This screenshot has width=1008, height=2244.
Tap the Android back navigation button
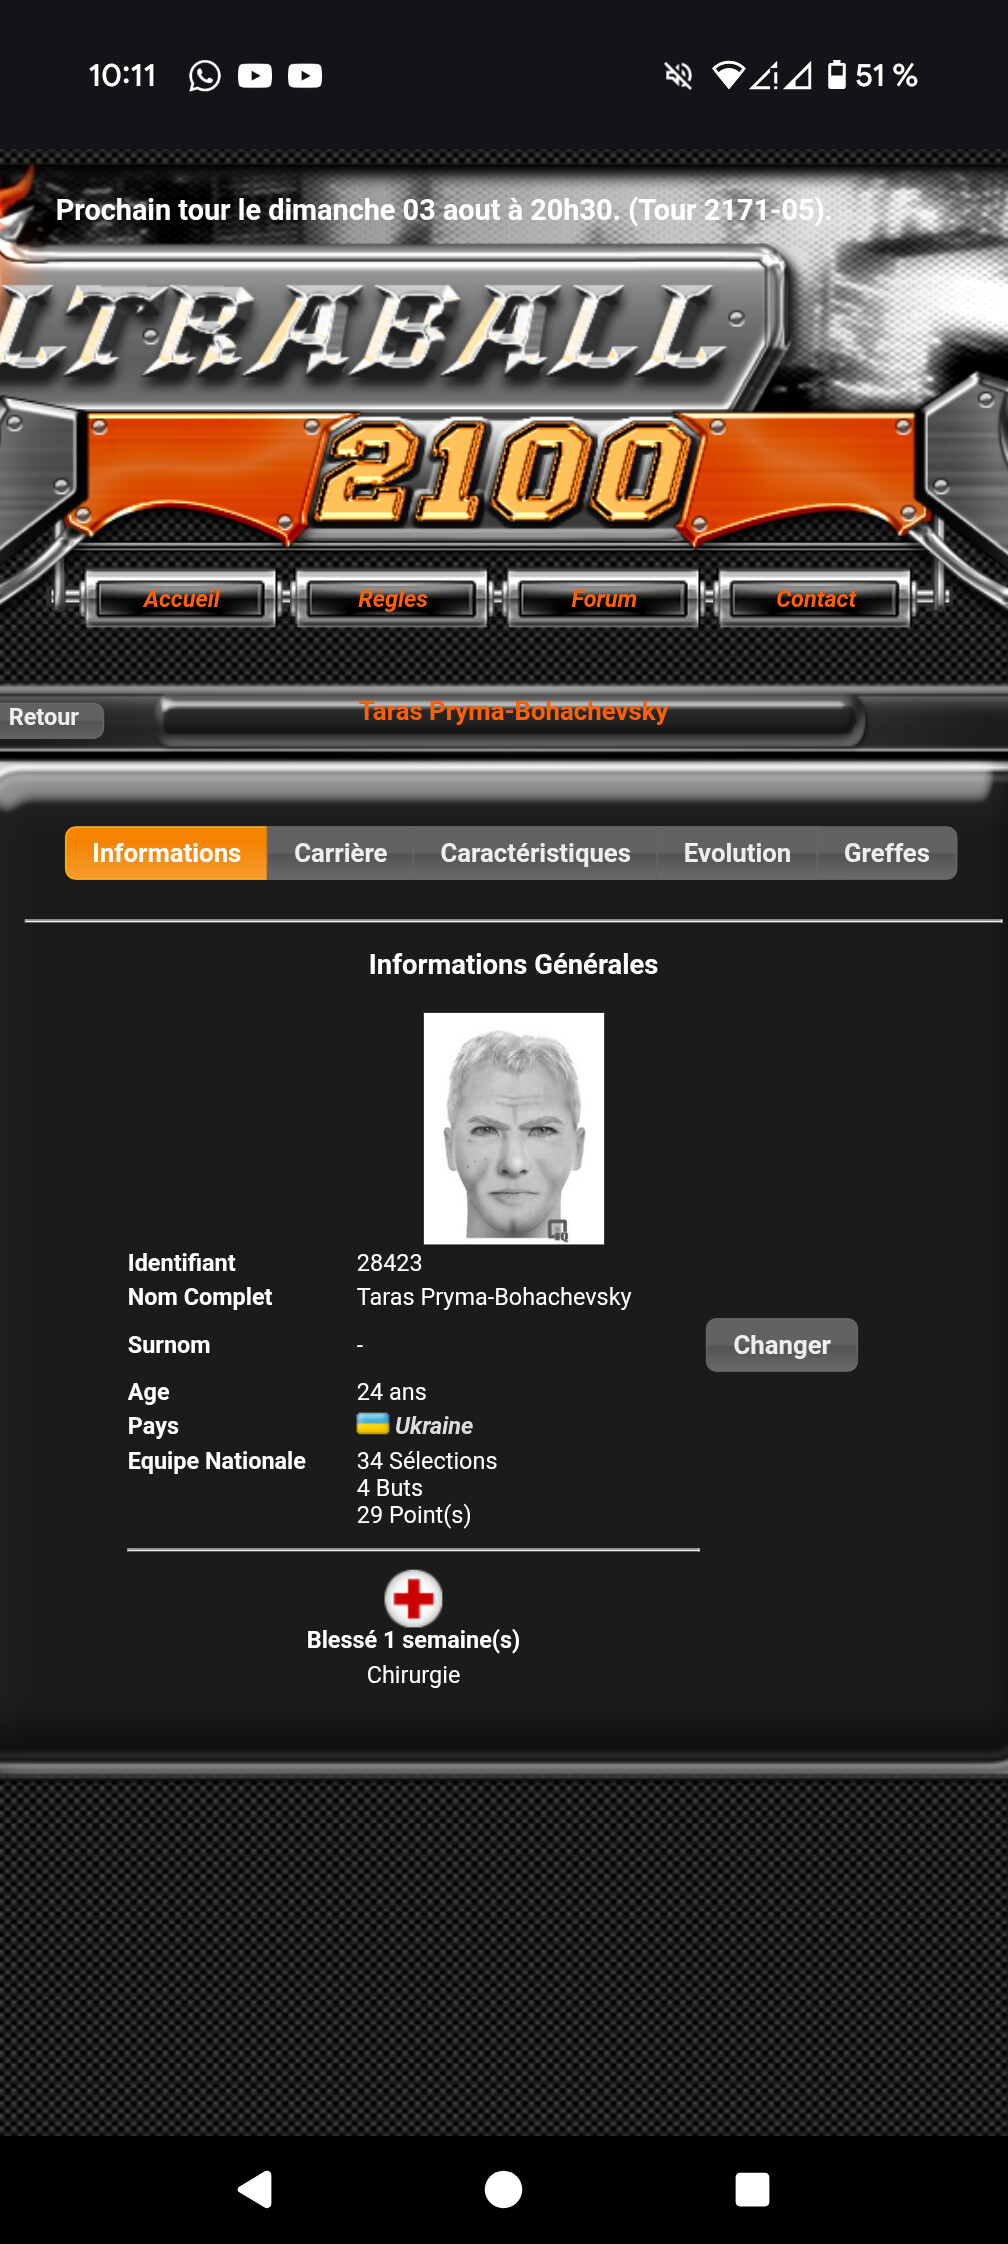tap(255, 2189)
